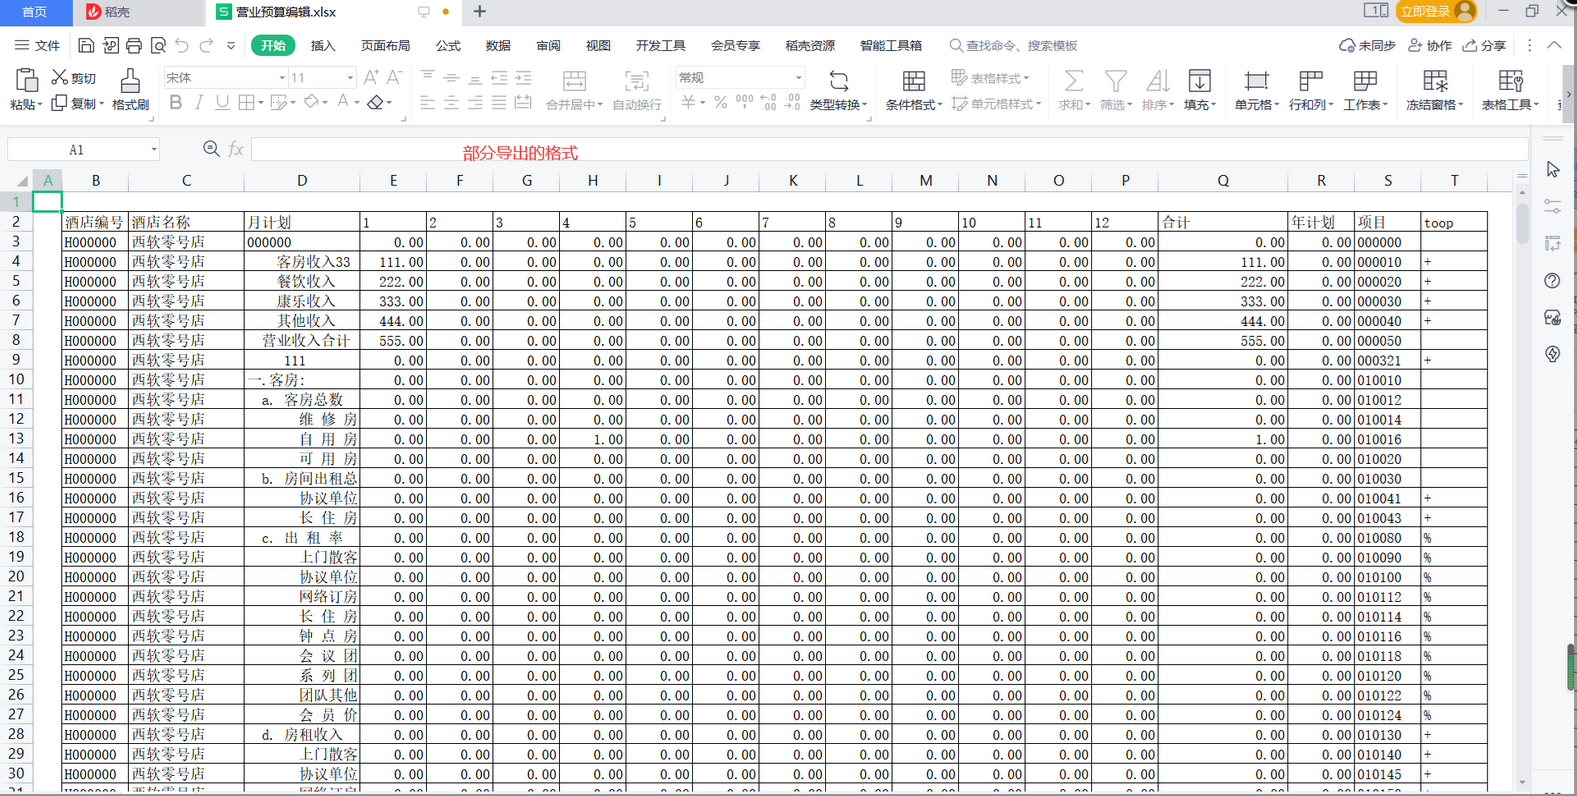Open the 文件 menu
The width and height of the screenshot is (1577, 796).
tap(37, 45)
